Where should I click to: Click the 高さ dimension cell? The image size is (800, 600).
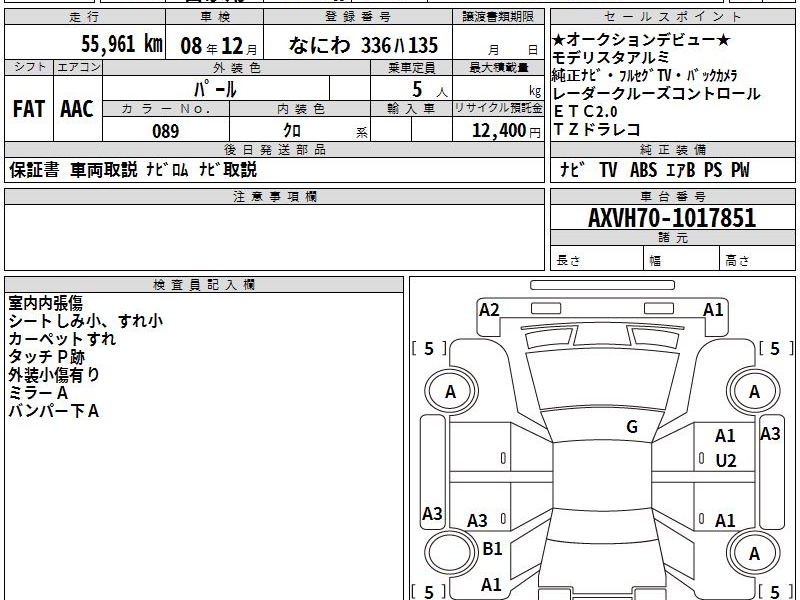coord(757,260)
